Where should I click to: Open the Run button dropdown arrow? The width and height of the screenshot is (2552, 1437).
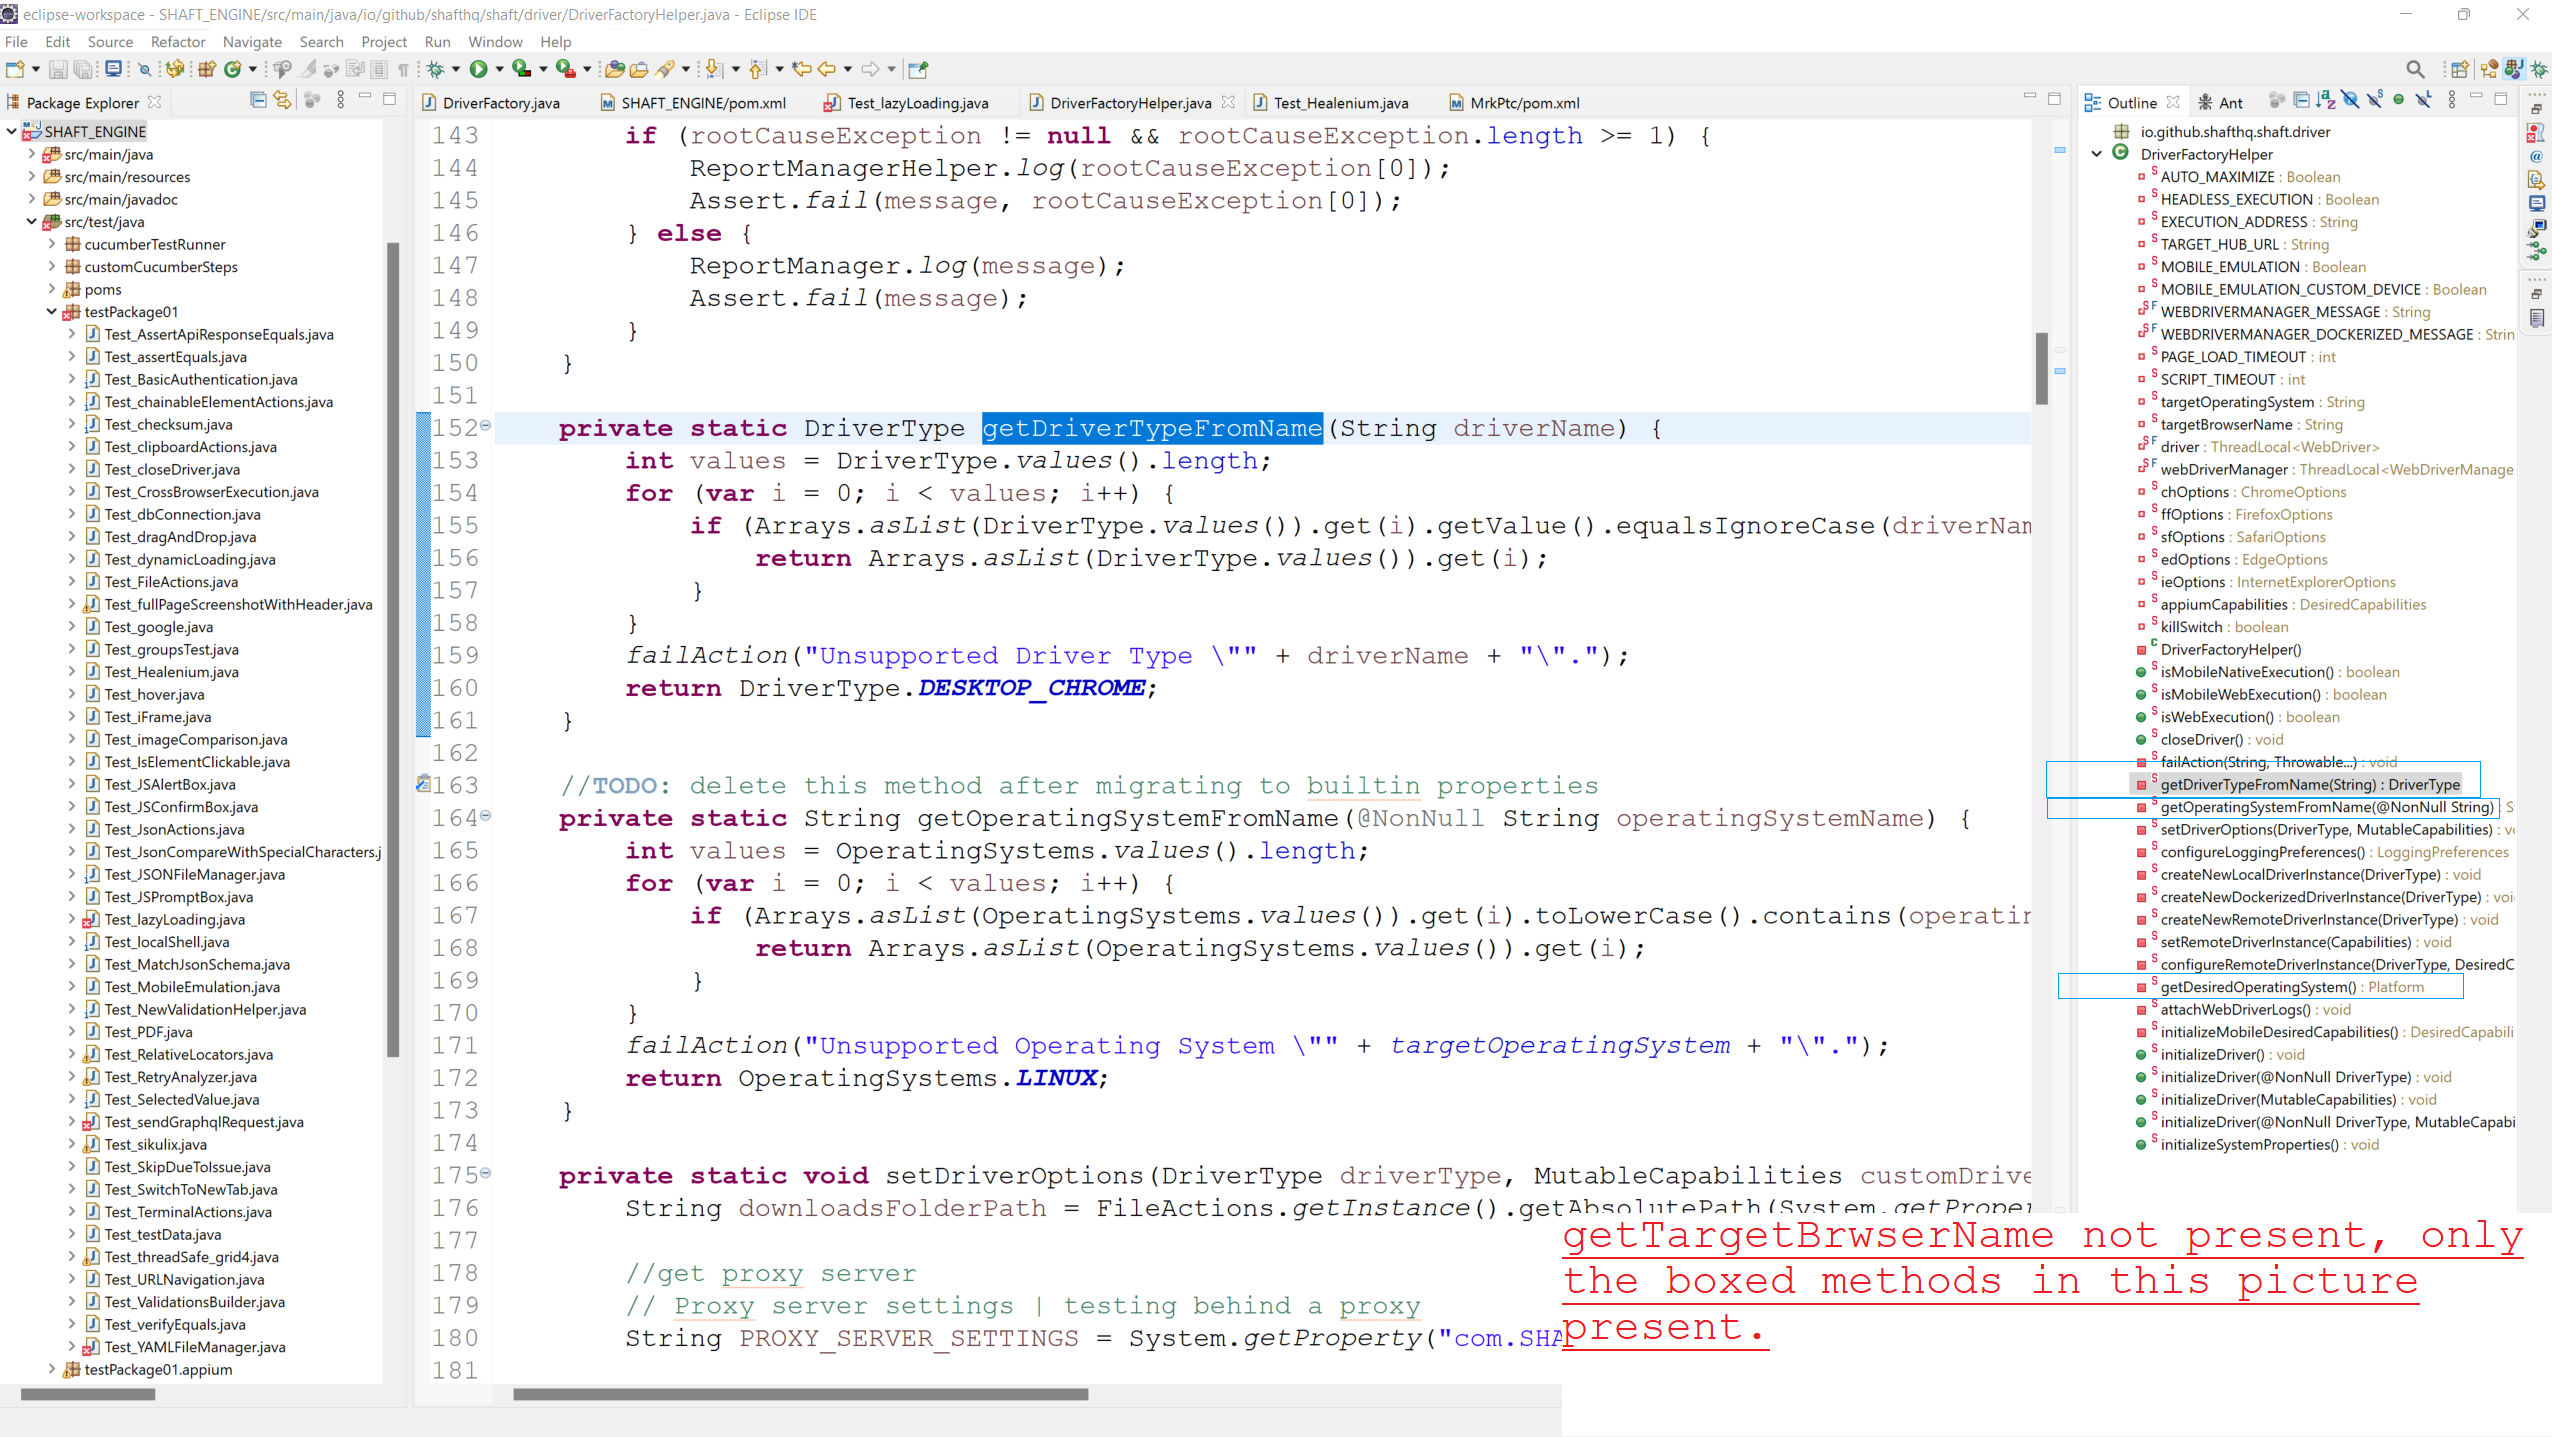498,69
